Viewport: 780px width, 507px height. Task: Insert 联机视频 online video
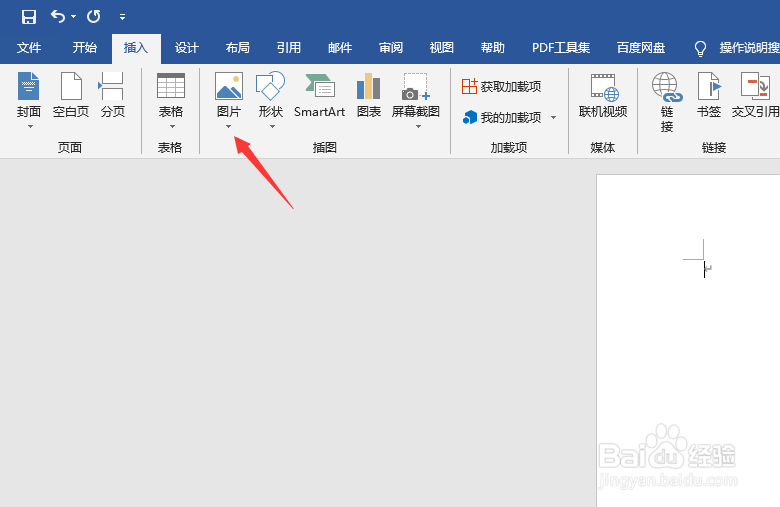click(x=603, y=95)
